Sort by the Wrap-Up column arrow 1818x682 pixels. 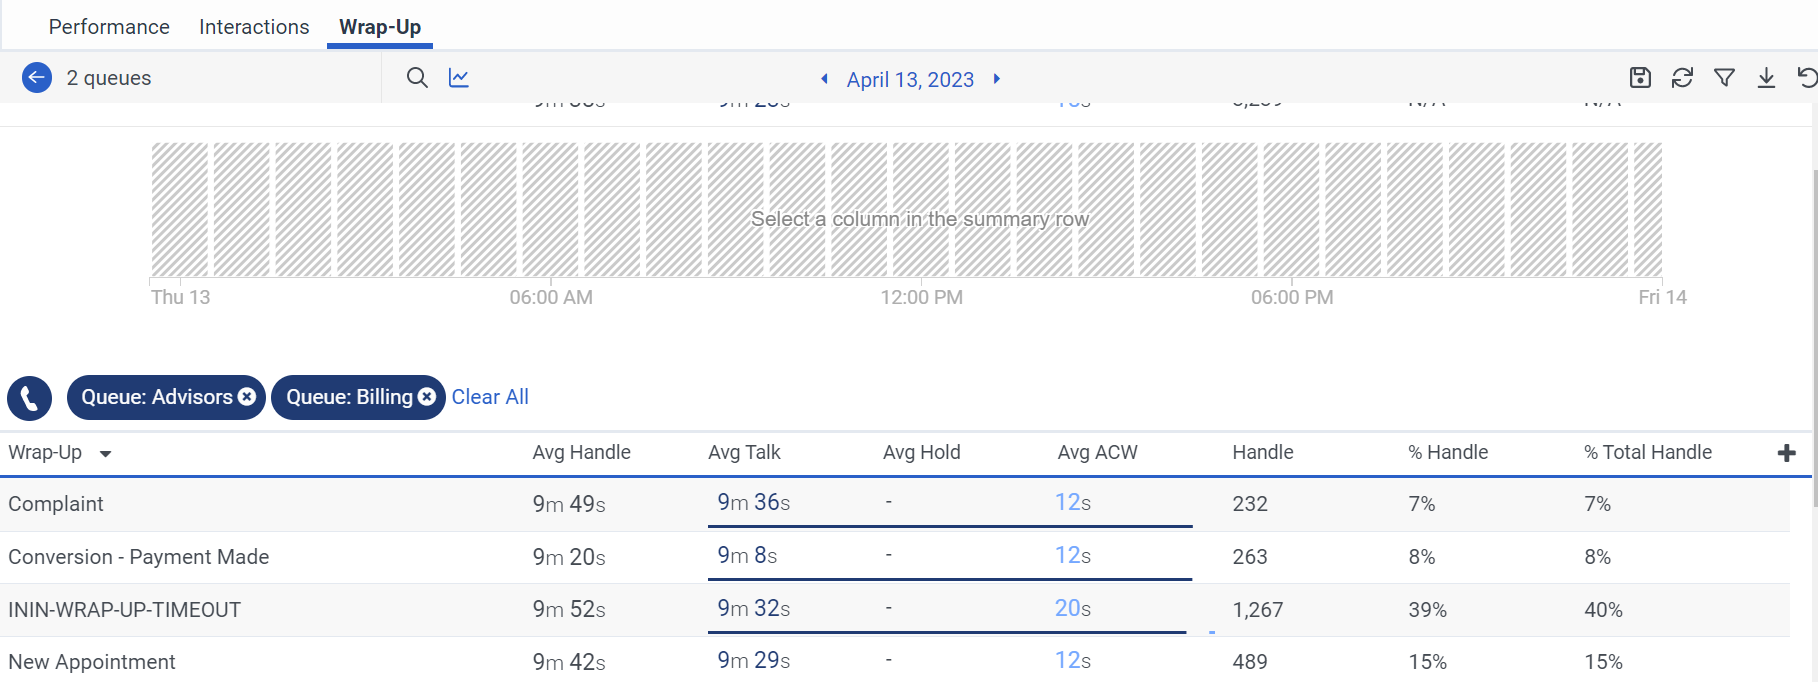click(x=105, y=454)
